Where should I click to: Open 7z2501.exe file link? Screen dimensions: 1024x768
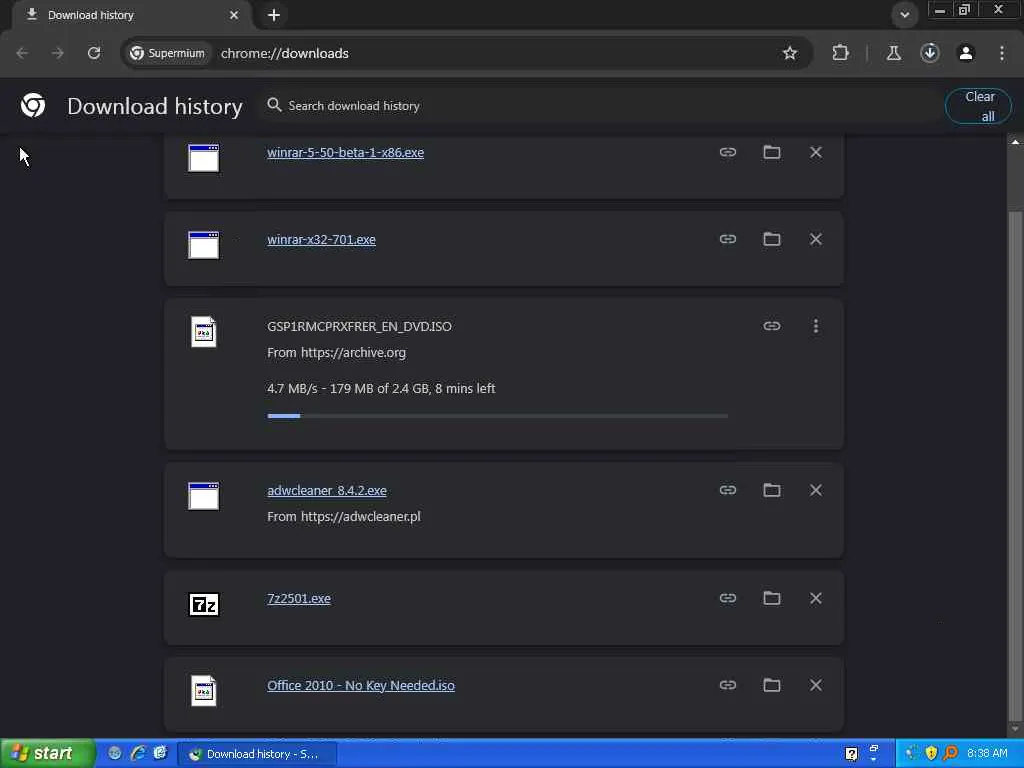pos(298,599)
